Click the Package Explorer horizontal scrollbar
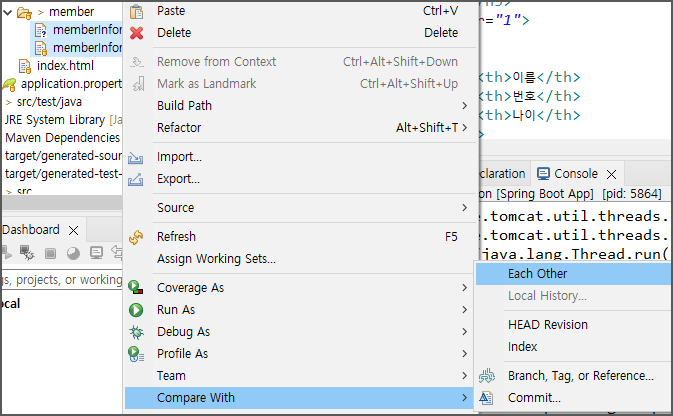The width and height of the screenshot is (673, 416). click(62, 203)
